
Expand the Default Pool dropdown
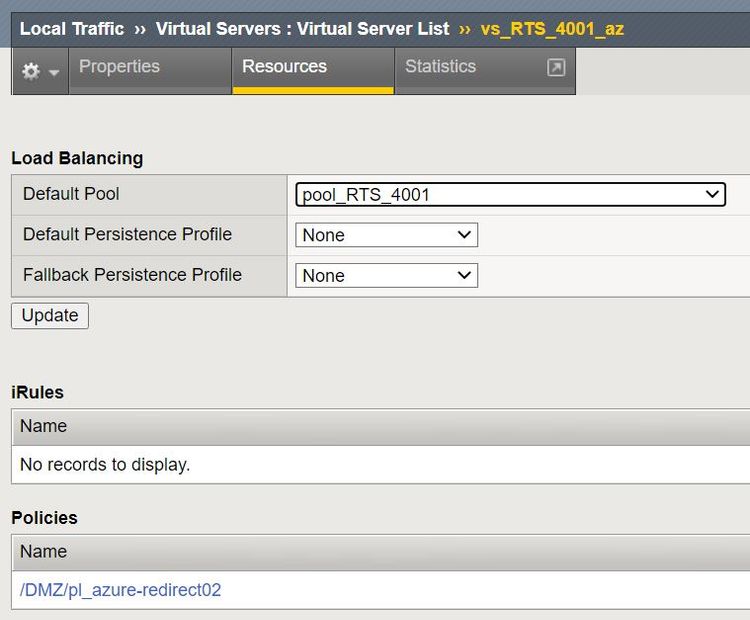coord(510,195)
